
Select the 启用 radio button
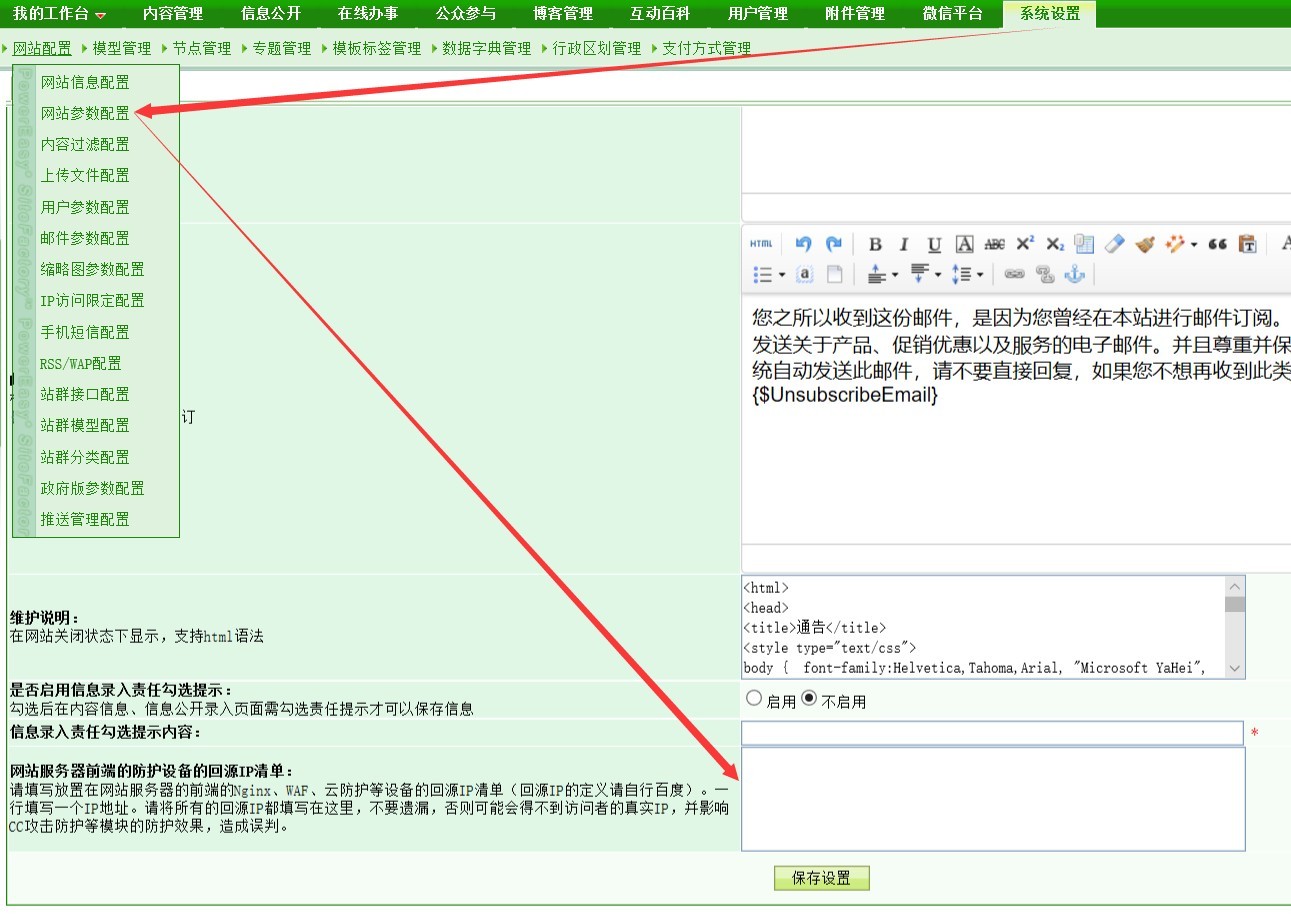(x=754, y=698)
